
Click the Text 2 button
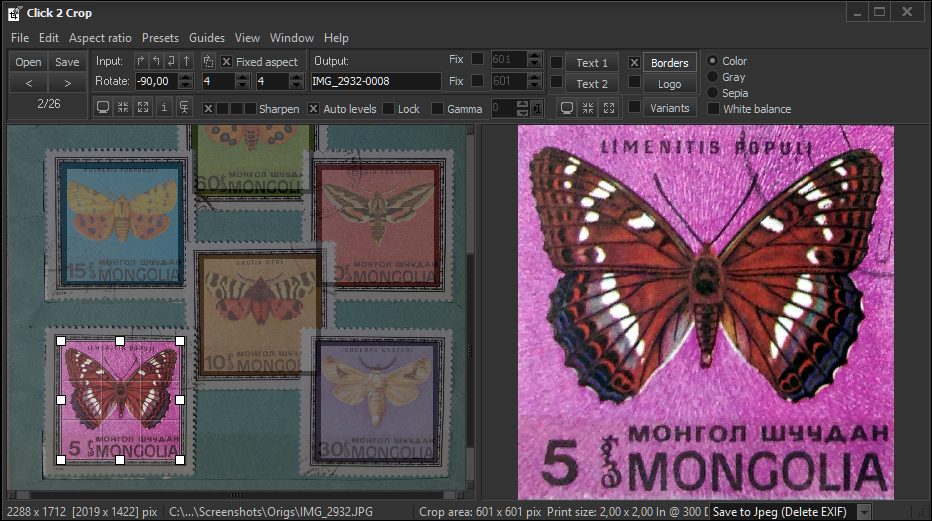tap(591, 84)
